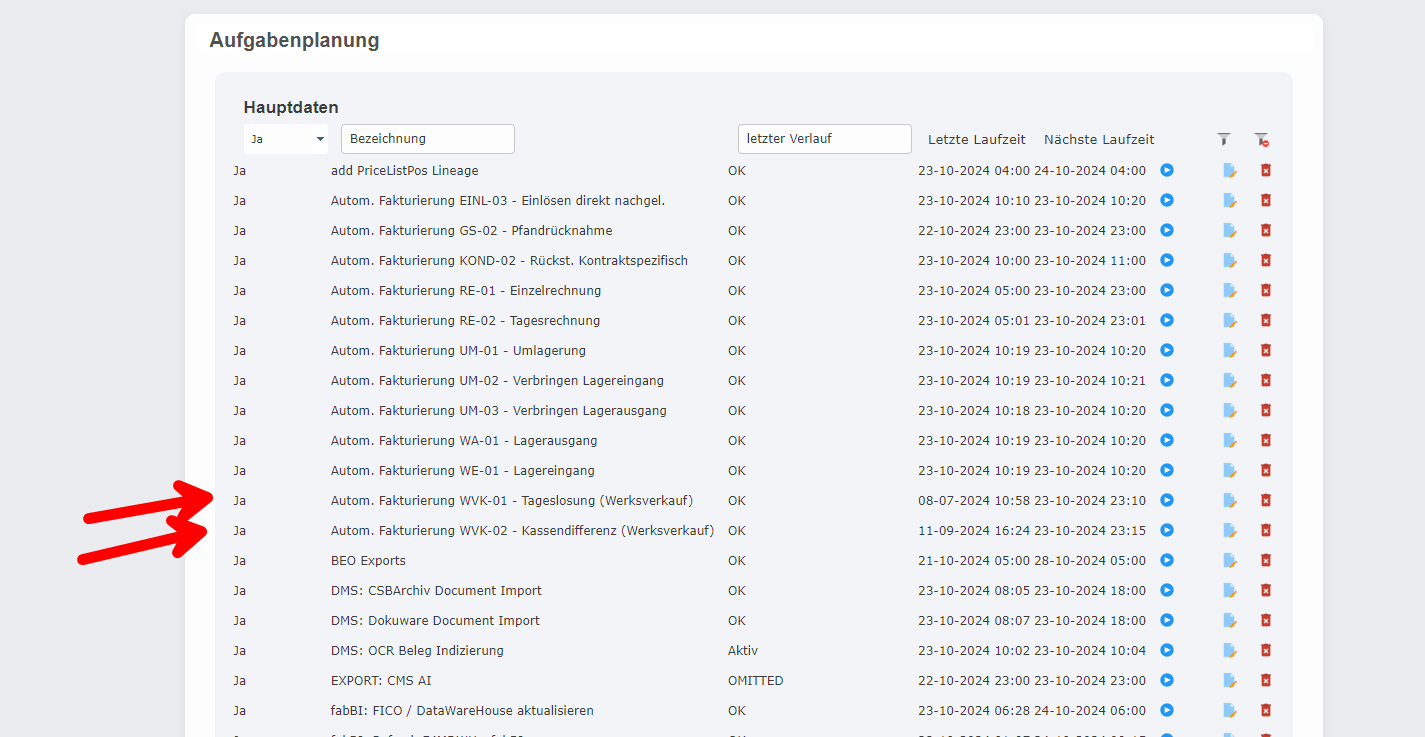Edit the "Autom. Fakturierung RE-01 - Einzelrechnung" entry

[1228, 290]
